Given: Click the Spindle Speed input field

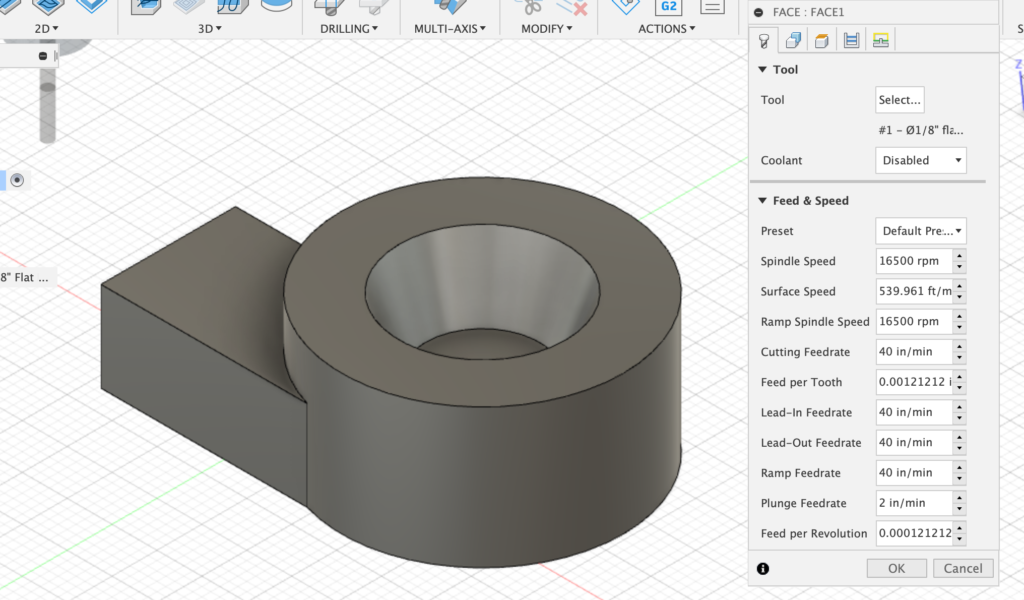Looking at the screenshot, I should coord(912,261).
